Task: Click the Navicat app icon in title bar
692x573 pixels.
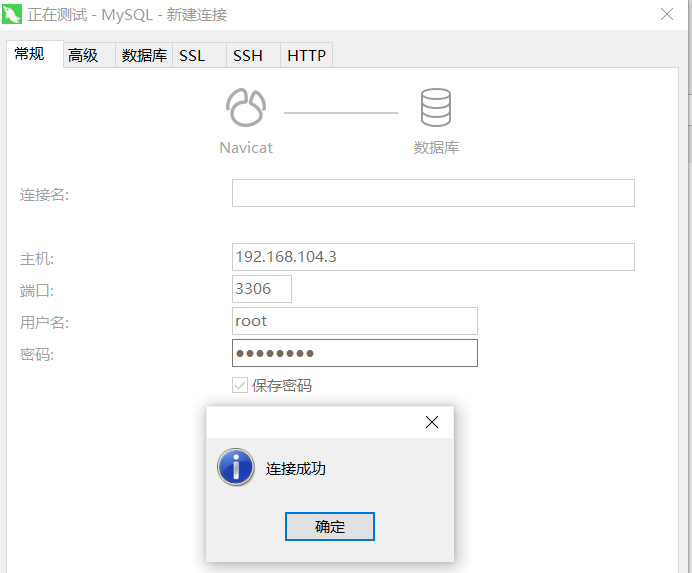Action: click(11, 14)
